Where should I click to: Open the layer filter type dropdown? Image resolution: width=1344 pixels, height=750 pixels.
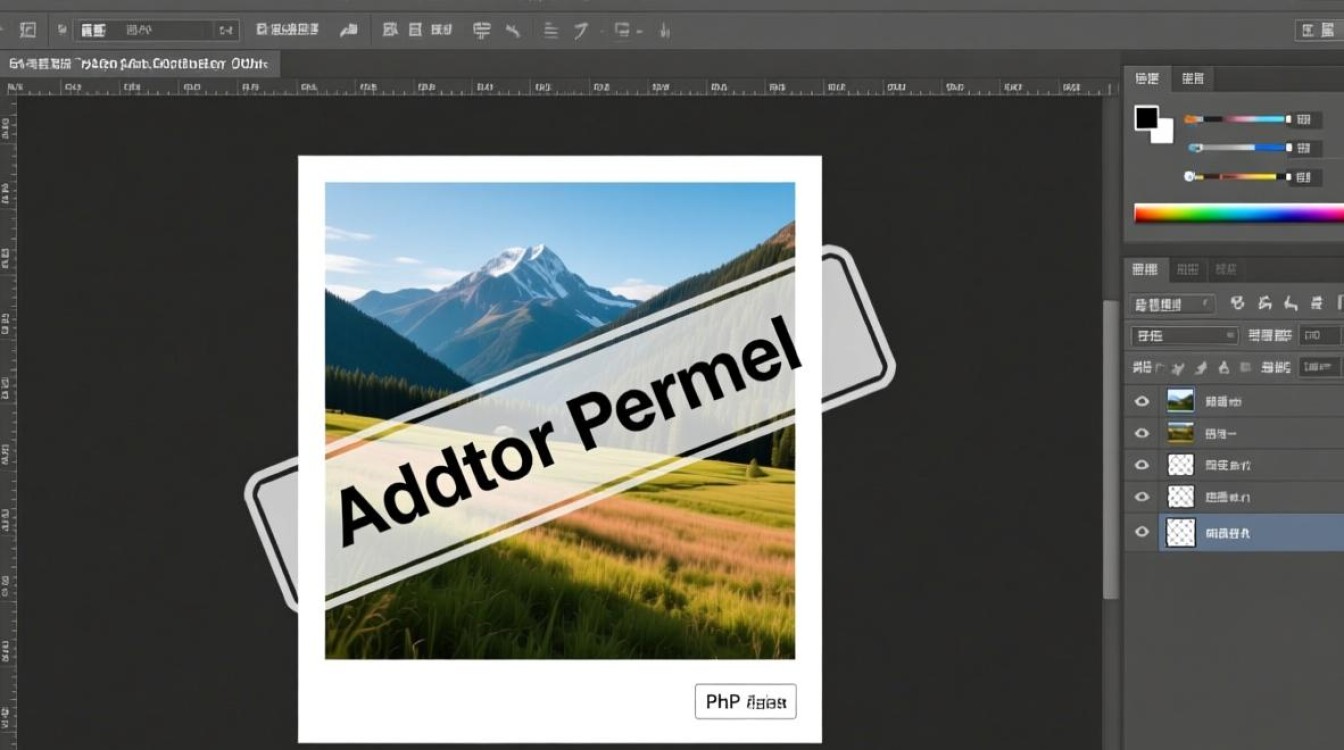1172,303
